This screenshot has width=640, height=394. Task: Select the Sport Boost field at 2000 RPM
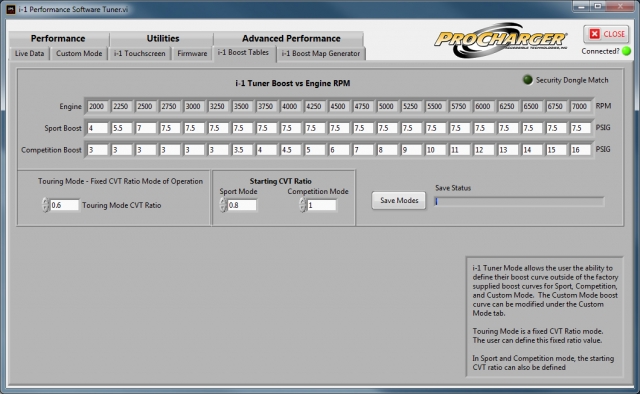point(97,128)
